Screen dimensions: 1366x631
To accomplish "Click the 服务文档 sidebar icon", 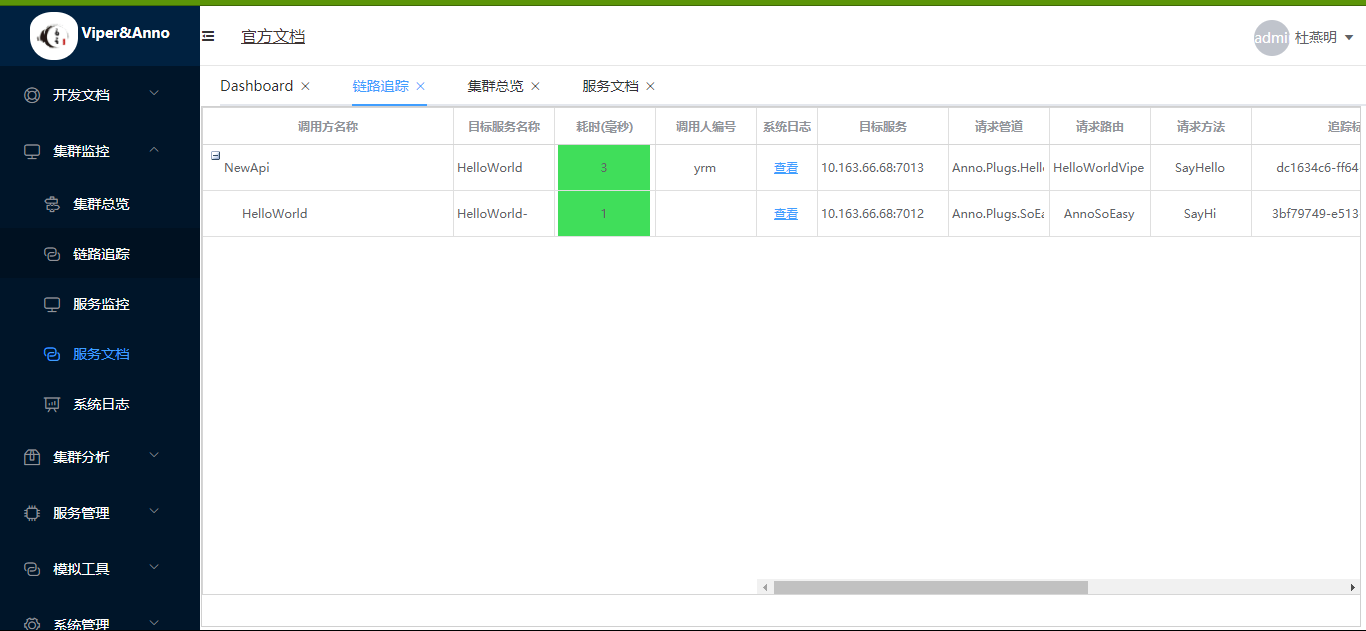I will [x=52, y=354].
